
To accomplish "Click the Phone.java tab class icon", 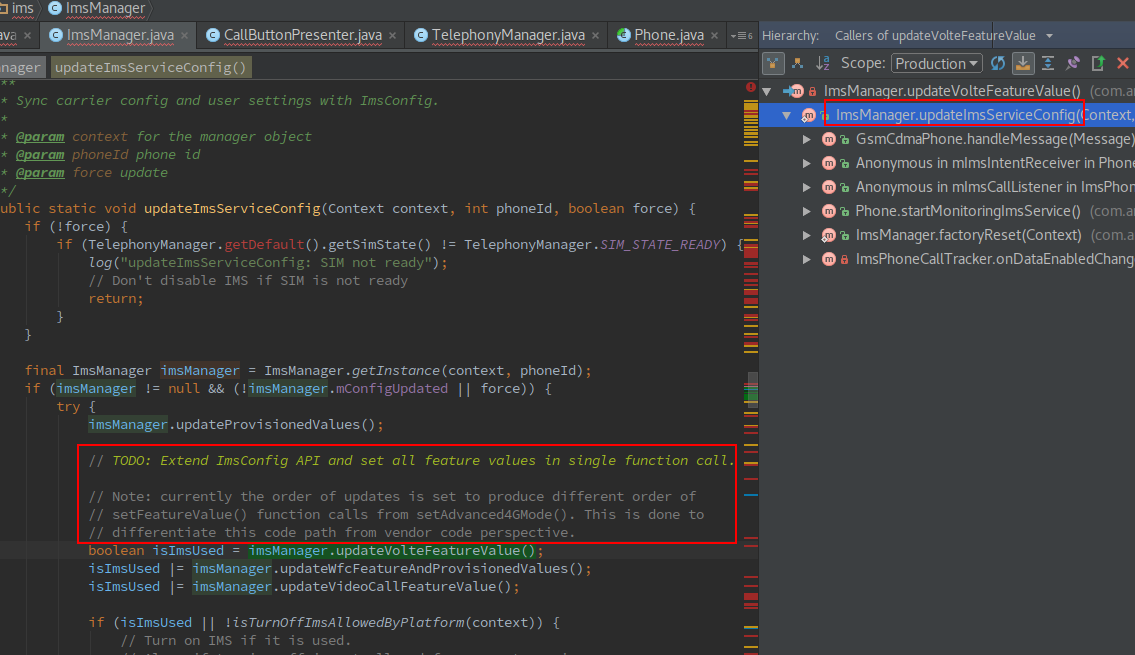I will pos(623,35).
